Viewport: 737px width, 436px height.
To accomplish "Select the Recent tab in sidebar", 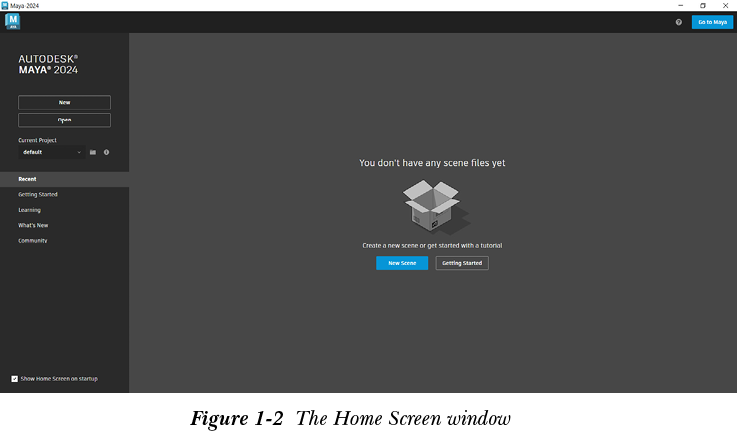I will (27, 179).
